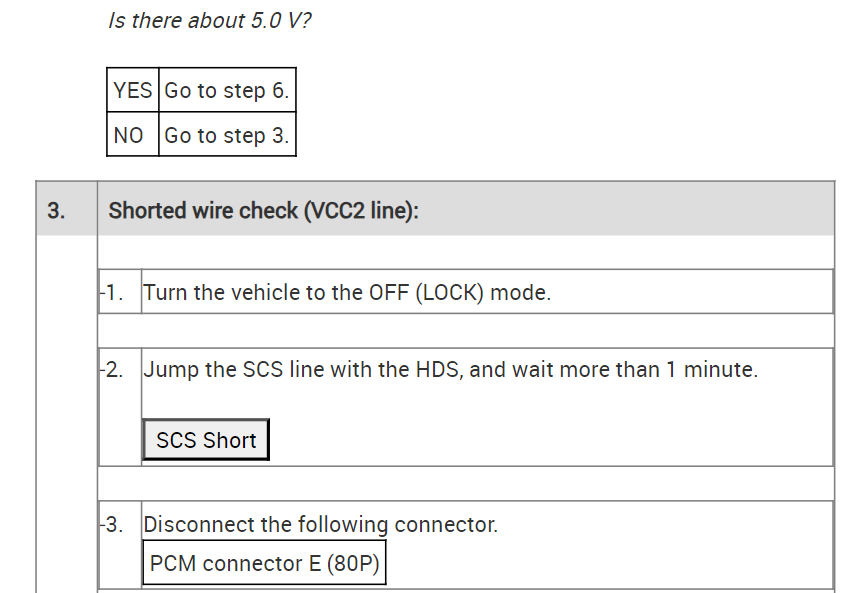This screenshot has width=847, height=593.
Task: Click '(LOCK)' in the first substep
Action: [x=448, y=293]
